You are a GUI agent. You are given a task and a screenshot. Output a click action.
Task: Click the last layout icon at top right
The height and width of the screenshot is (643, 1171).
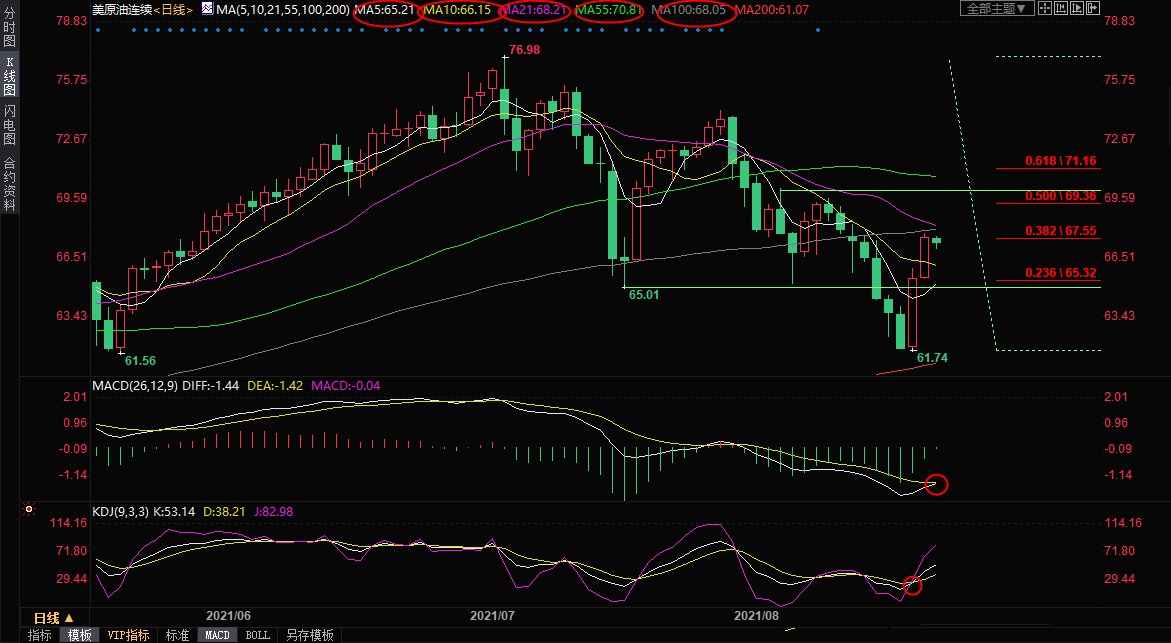tap(1091, 9)
